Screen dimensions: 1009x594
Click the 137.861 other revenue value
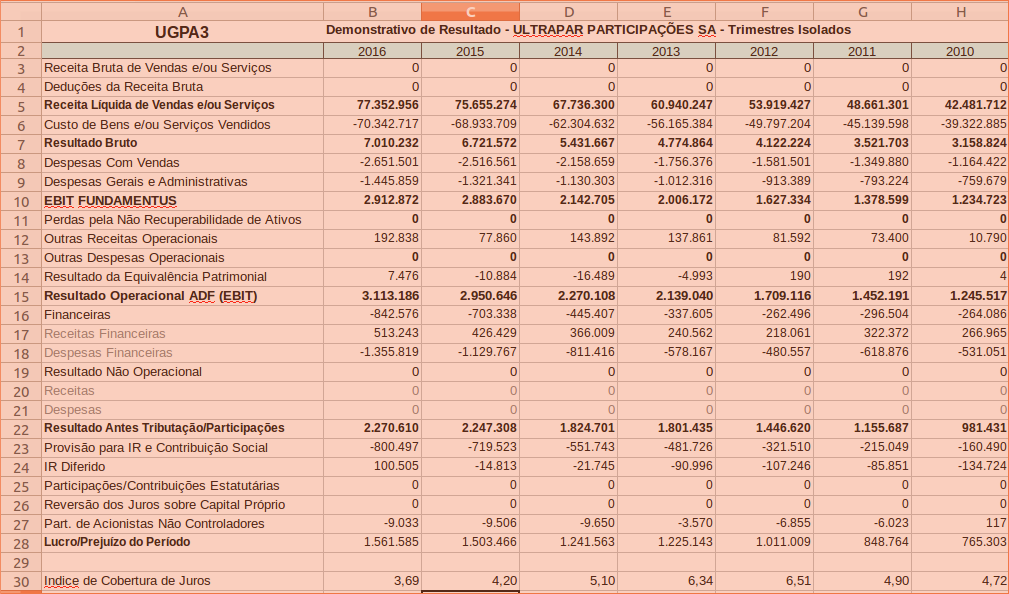[x=690, y=238]
